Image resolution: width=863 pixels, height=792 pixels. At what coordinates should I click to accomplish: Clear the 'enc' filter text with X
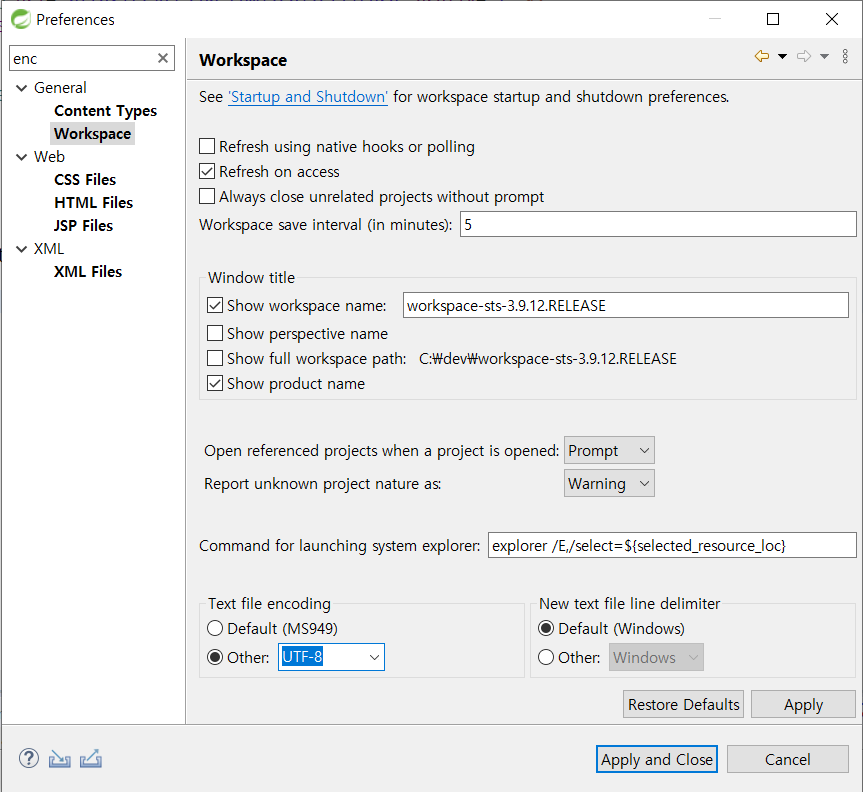(x=162, y=58)
